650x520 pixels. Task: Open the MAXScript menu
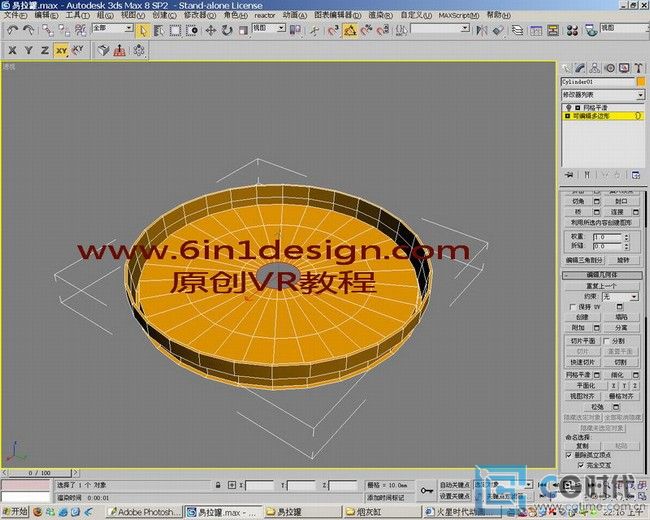[x=458, y=15]
